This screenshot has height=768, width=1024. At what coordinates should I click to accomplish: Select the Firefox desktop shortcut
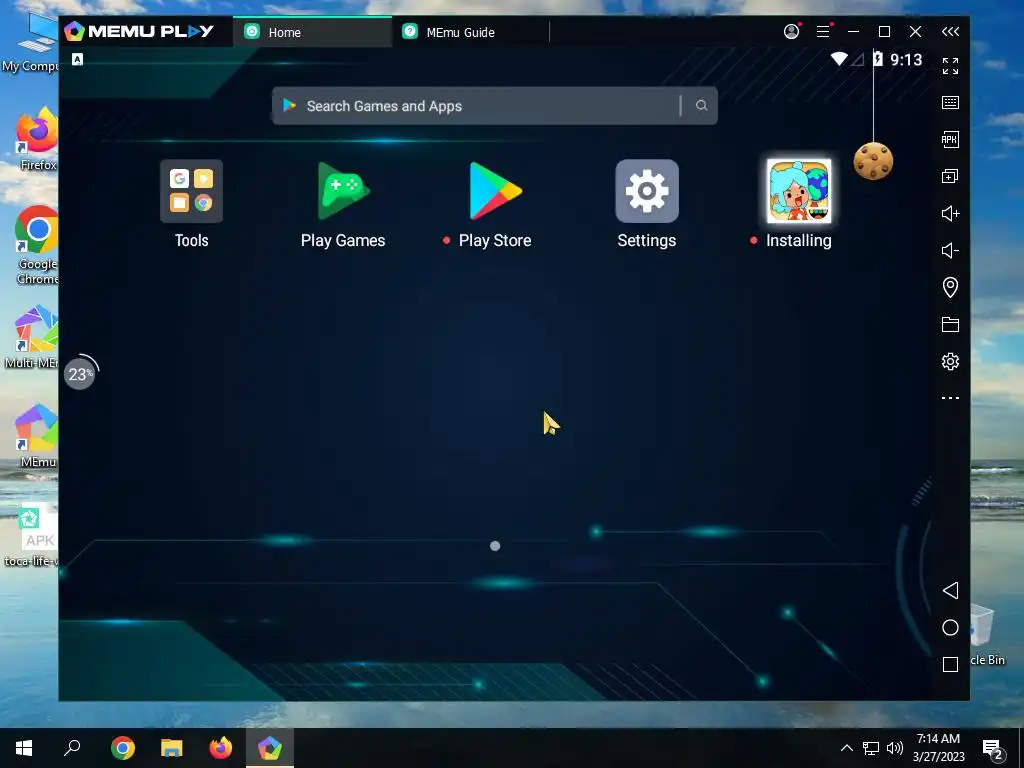tap(37, 139)
